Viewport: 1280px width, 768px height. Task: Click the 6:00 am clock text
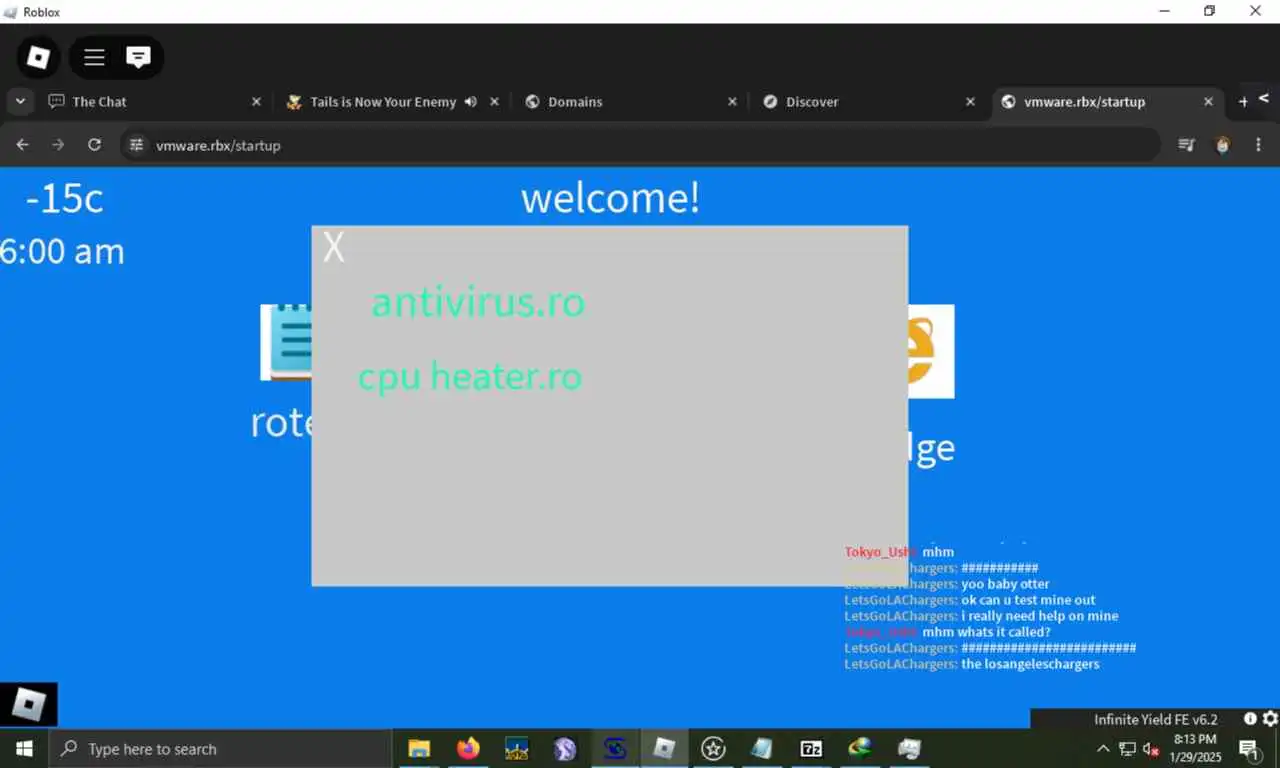pyautogui.click(x=62, y=251)
